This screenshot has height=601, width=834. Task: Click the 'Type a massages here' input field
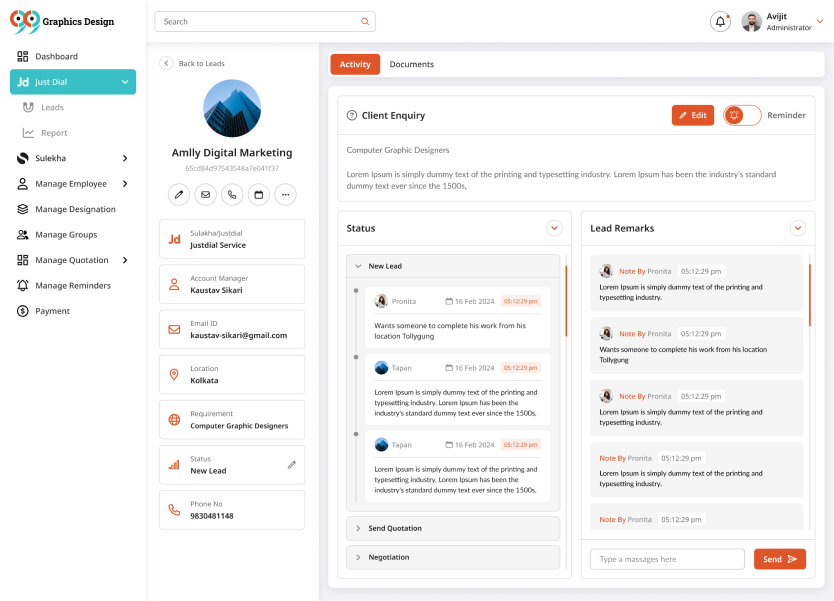[667, 559]
